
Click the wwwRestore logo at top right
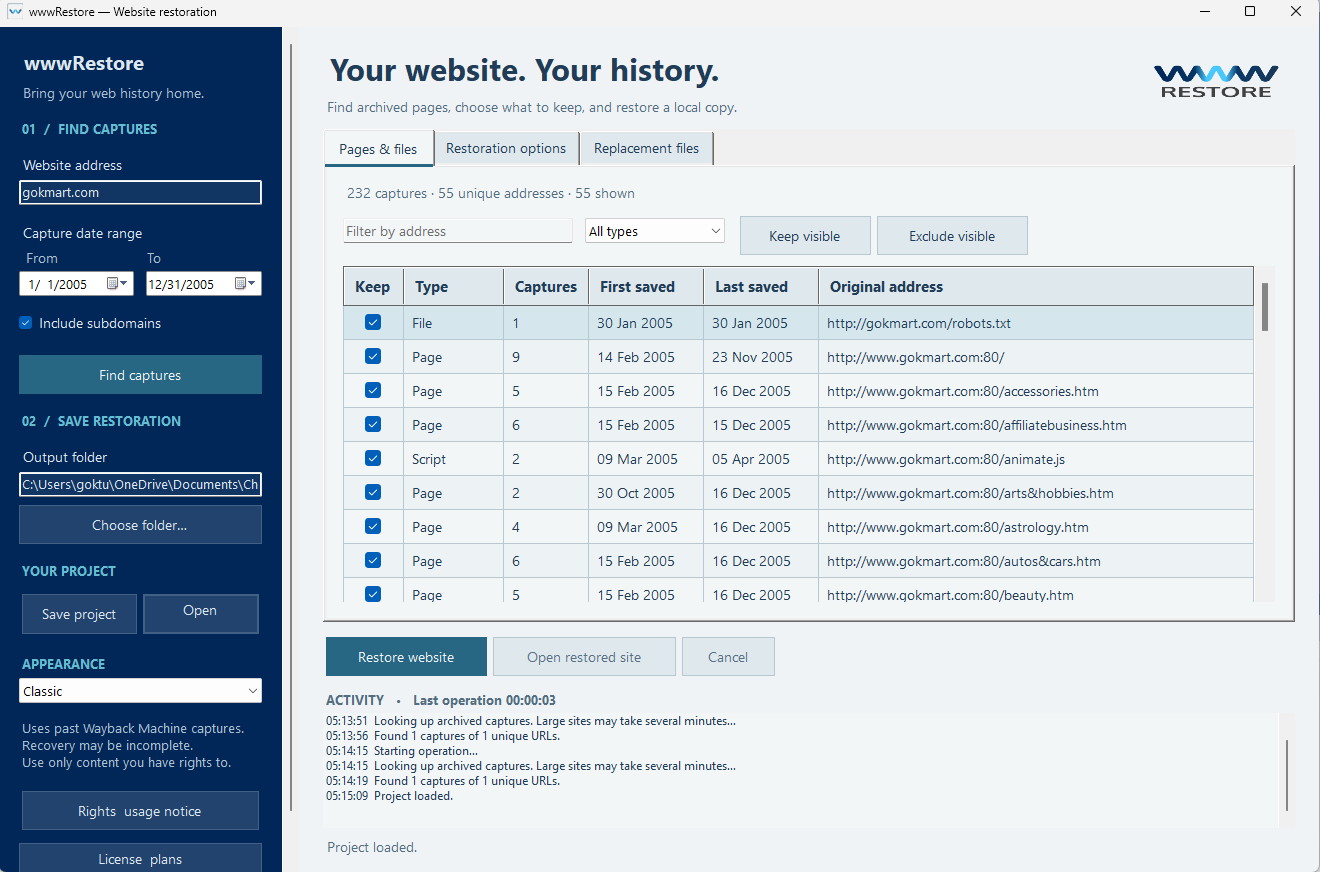(x=1215, y=81)
